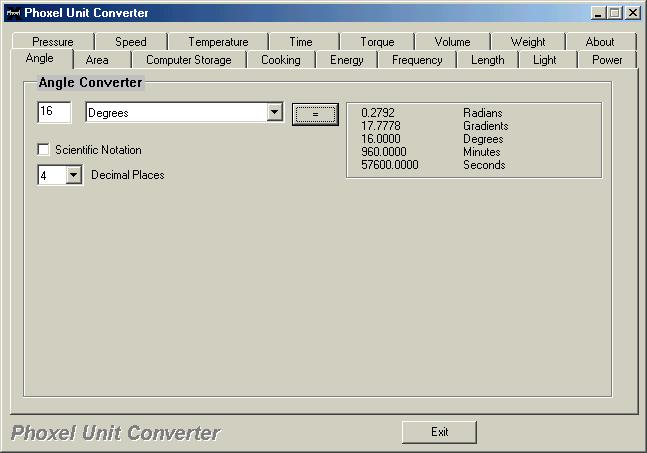Switch to the Weight tab
This screenshot has height=453, width=647.
pos(528,42)
